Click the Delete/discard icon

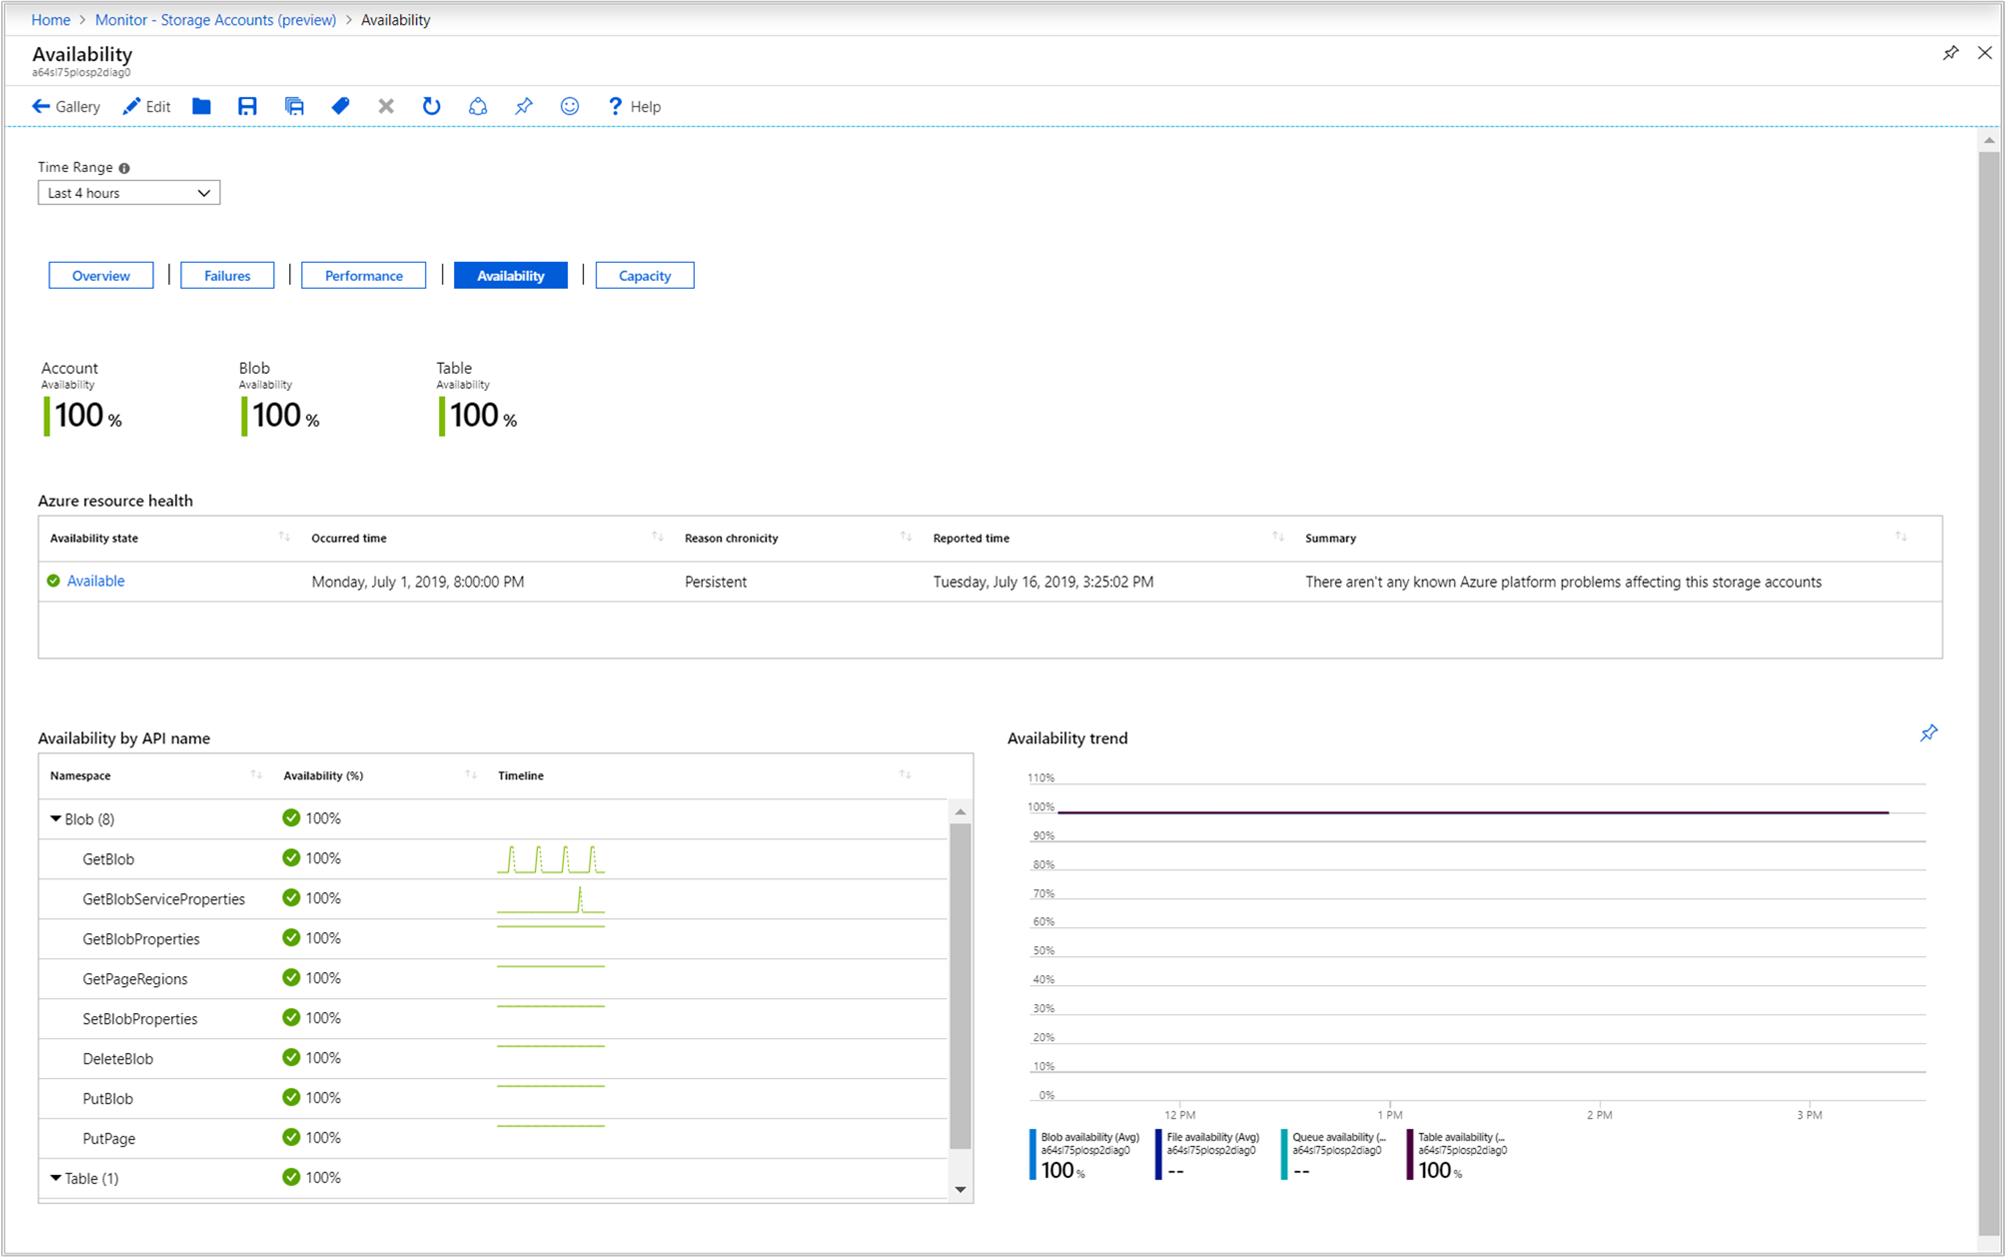(x=384, y=106)
